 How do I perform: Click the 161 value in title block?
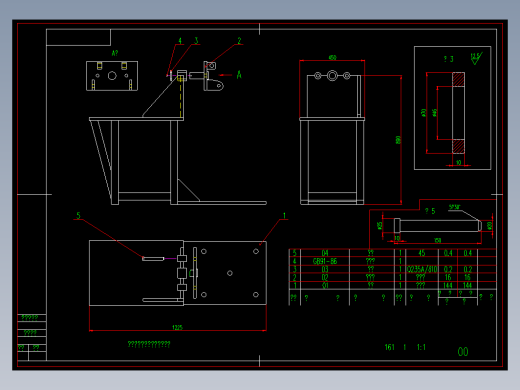(x=389, y=347)
